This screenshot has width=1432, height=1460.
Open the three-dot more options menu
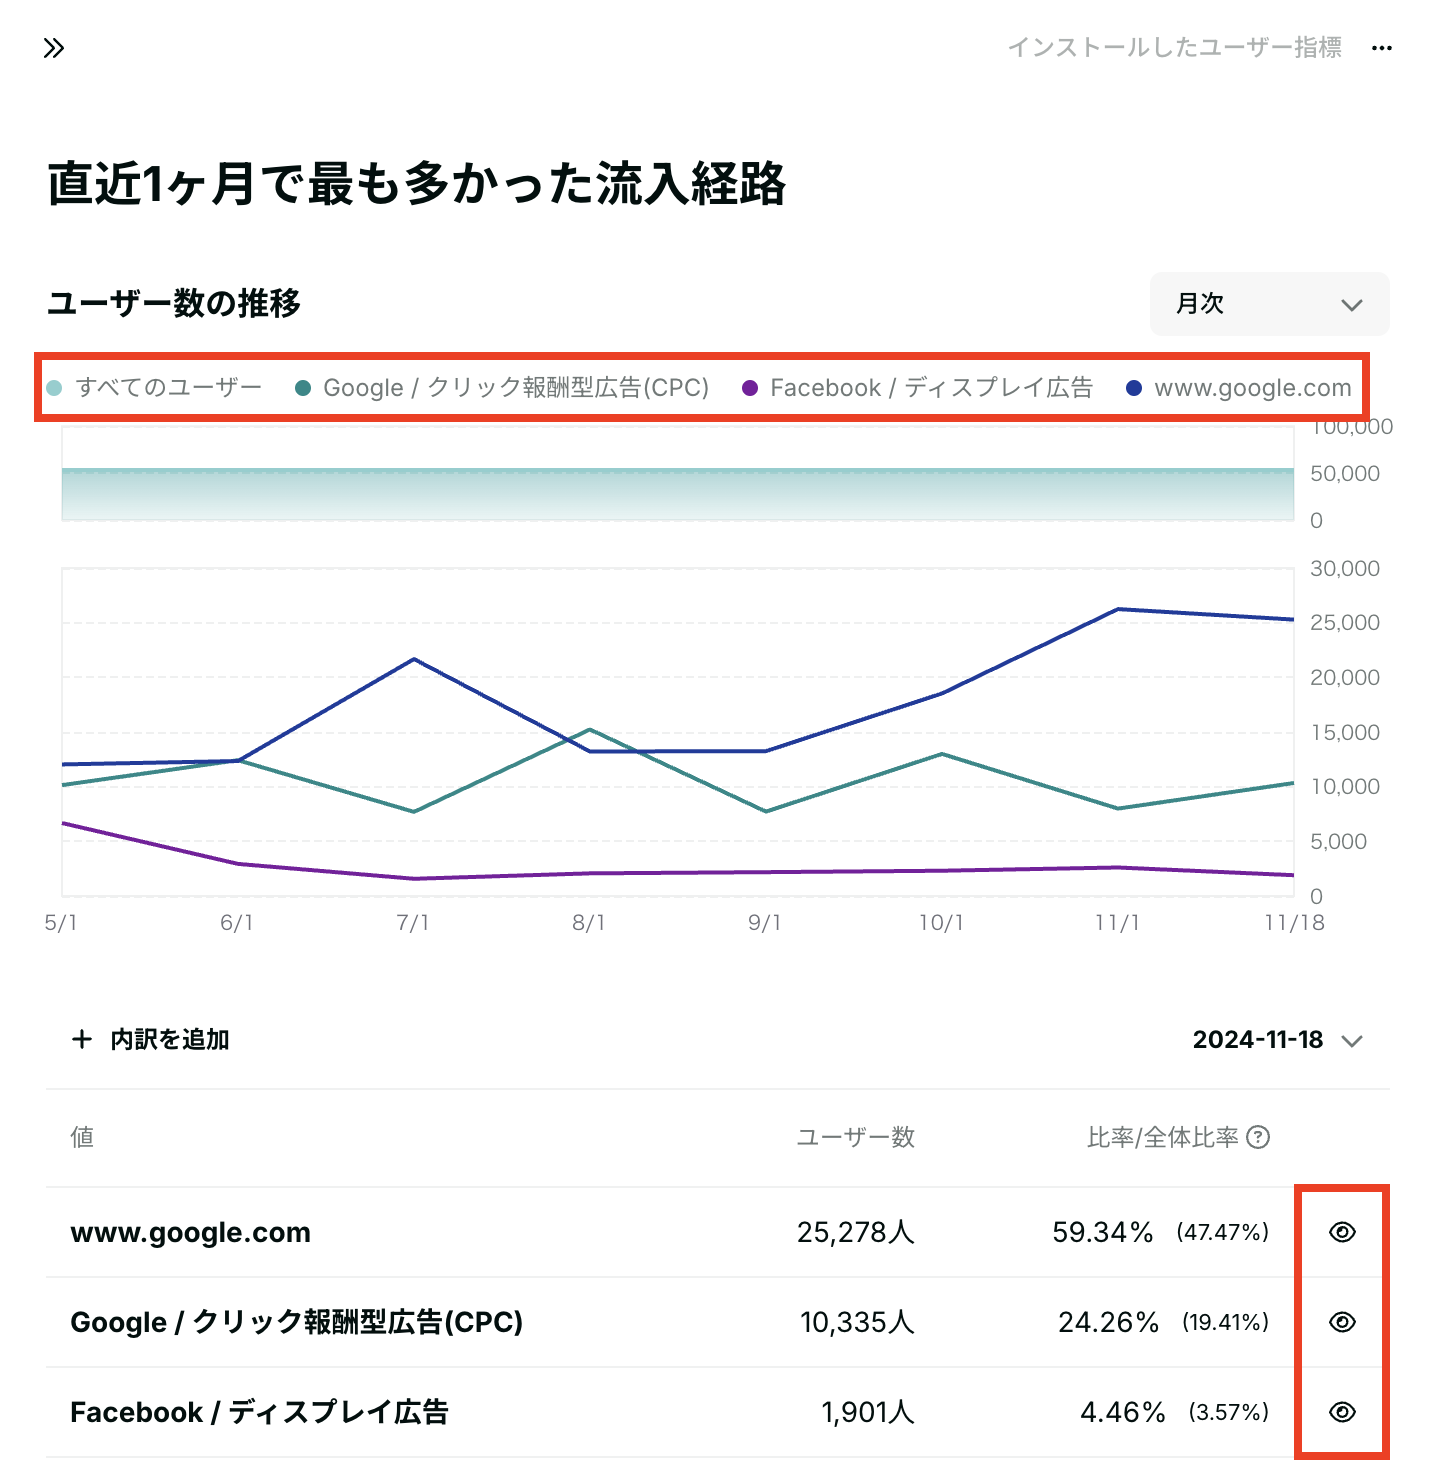point(1382,48)
